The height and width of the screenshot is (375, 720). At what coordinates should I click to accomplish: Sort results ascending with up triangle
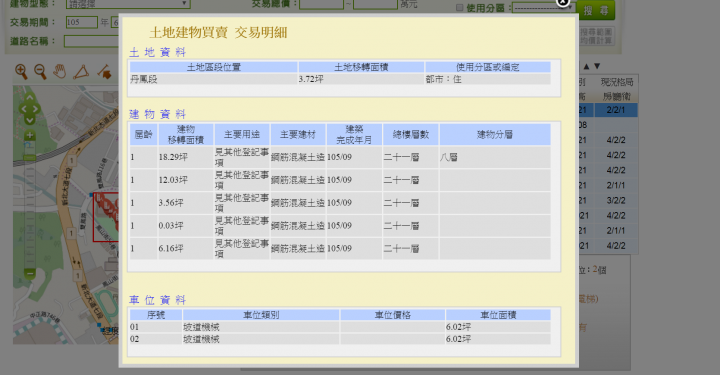586,66
